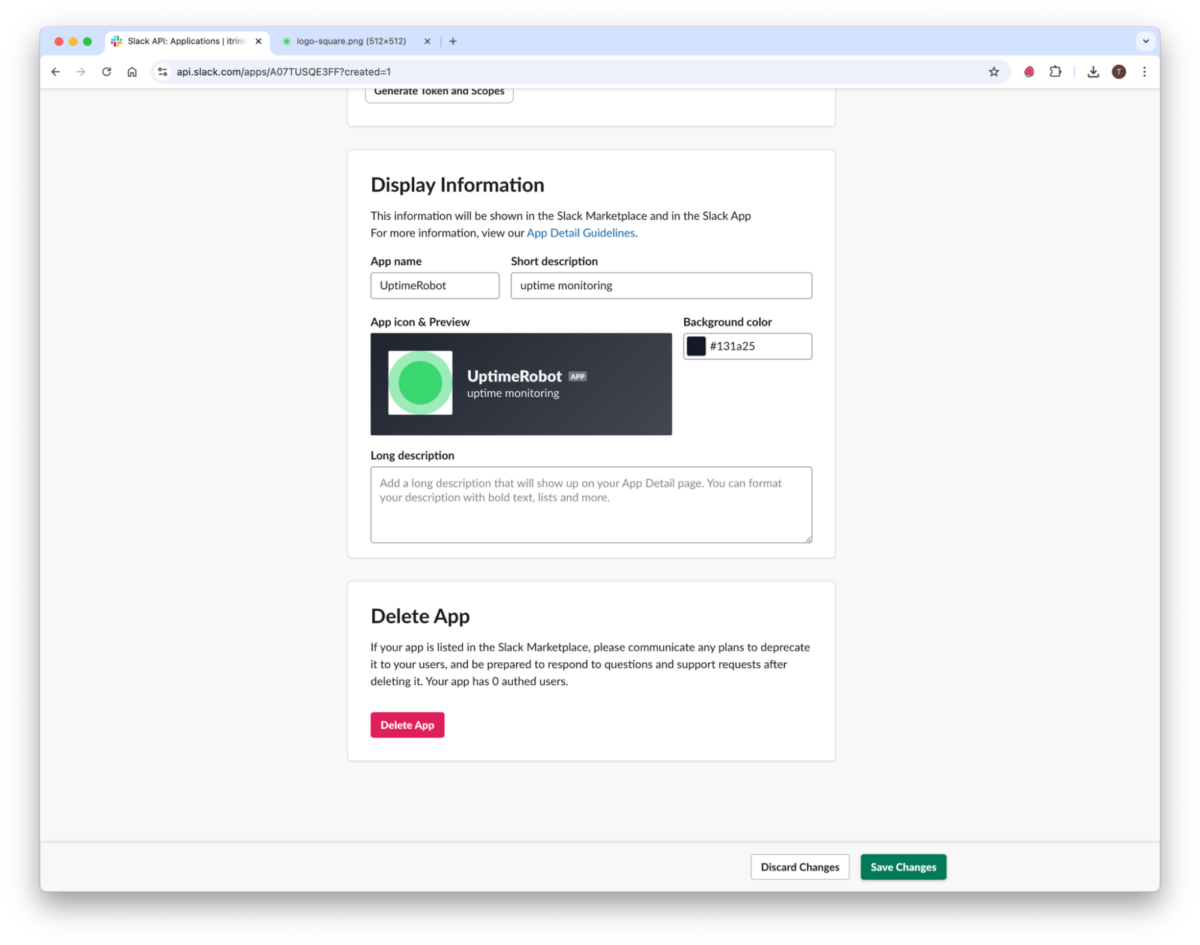1200x945 pixels.
Task: Click inside the Long description field
Action: 591,503
